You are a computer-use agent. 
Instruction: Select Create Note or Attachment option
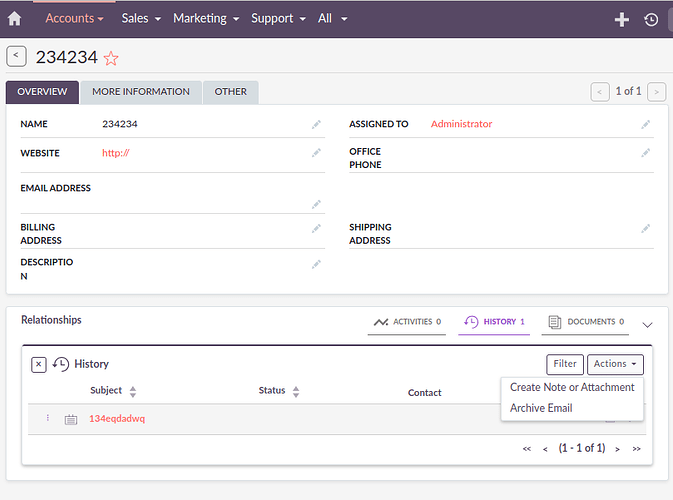click(x=572, y=387)
